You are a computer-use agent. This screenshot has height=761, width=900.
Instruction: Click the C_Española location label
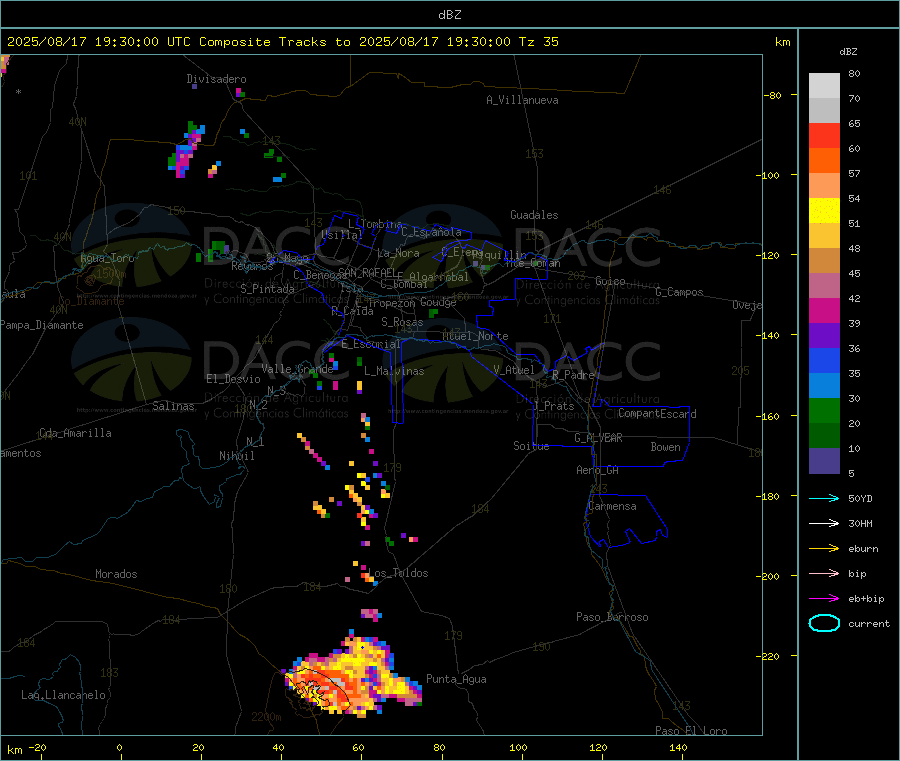click(x=432, y=232)
